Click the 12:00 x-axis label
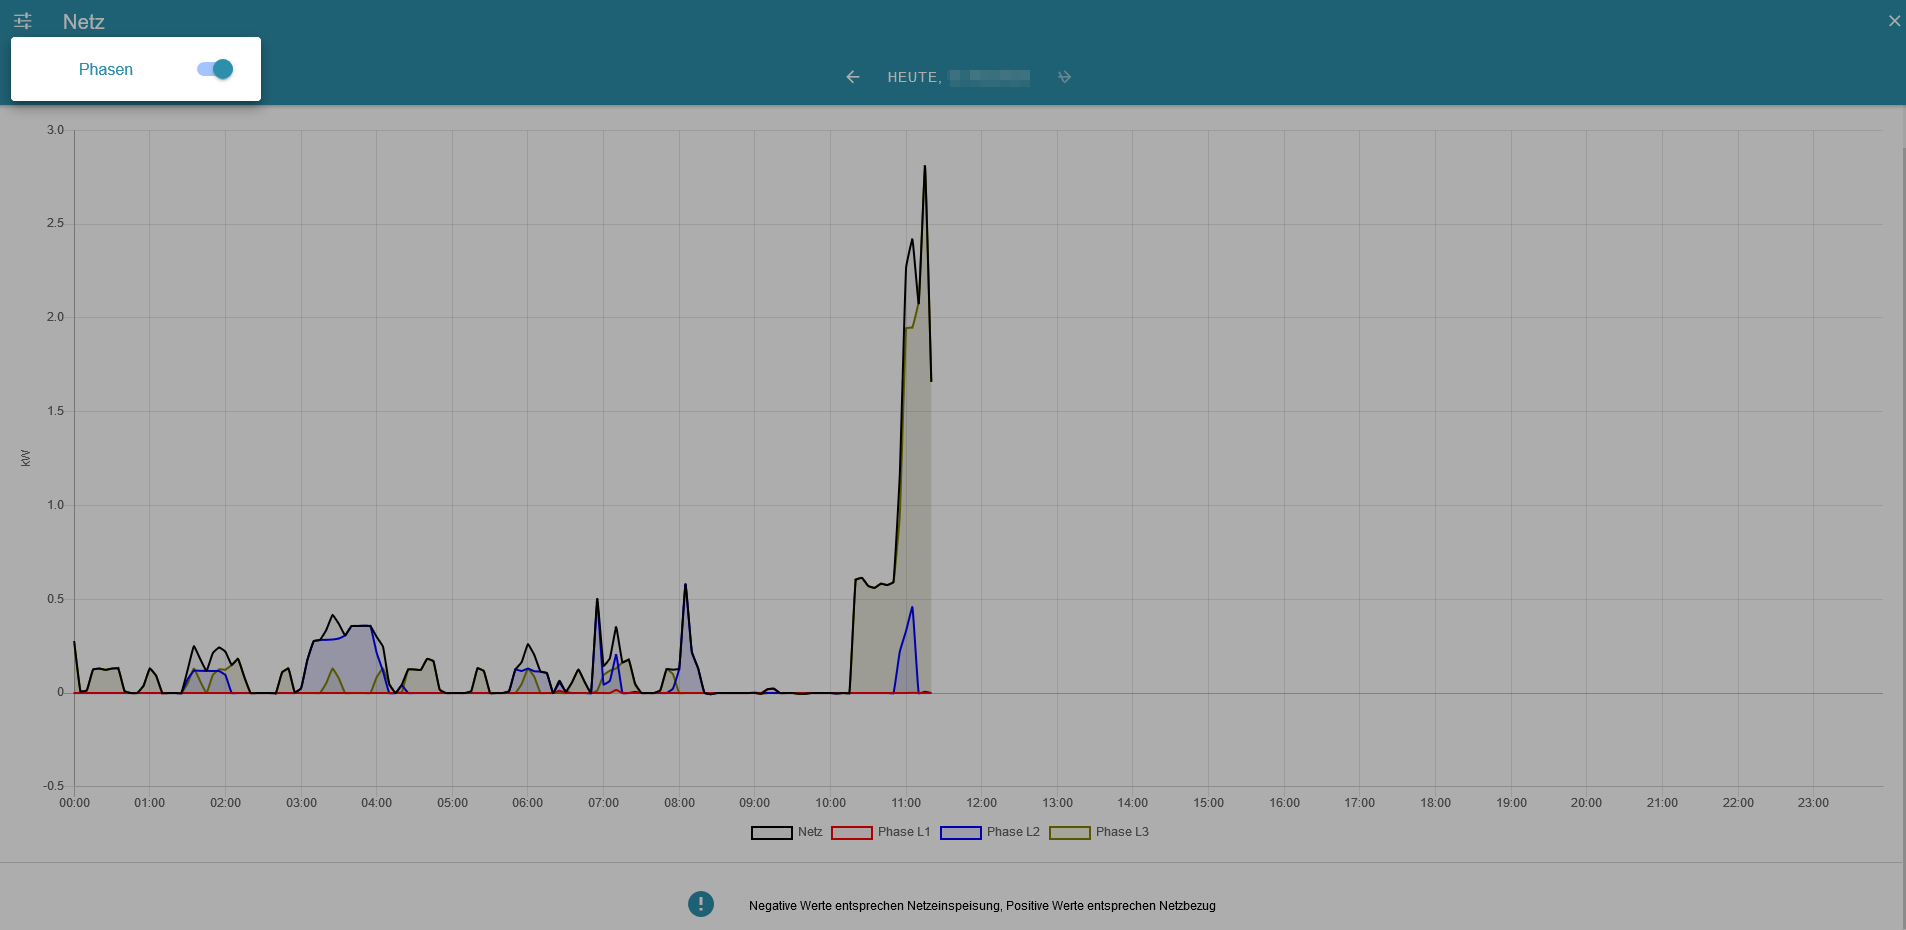The image size is (1906, 930). (x=982, y=803)
